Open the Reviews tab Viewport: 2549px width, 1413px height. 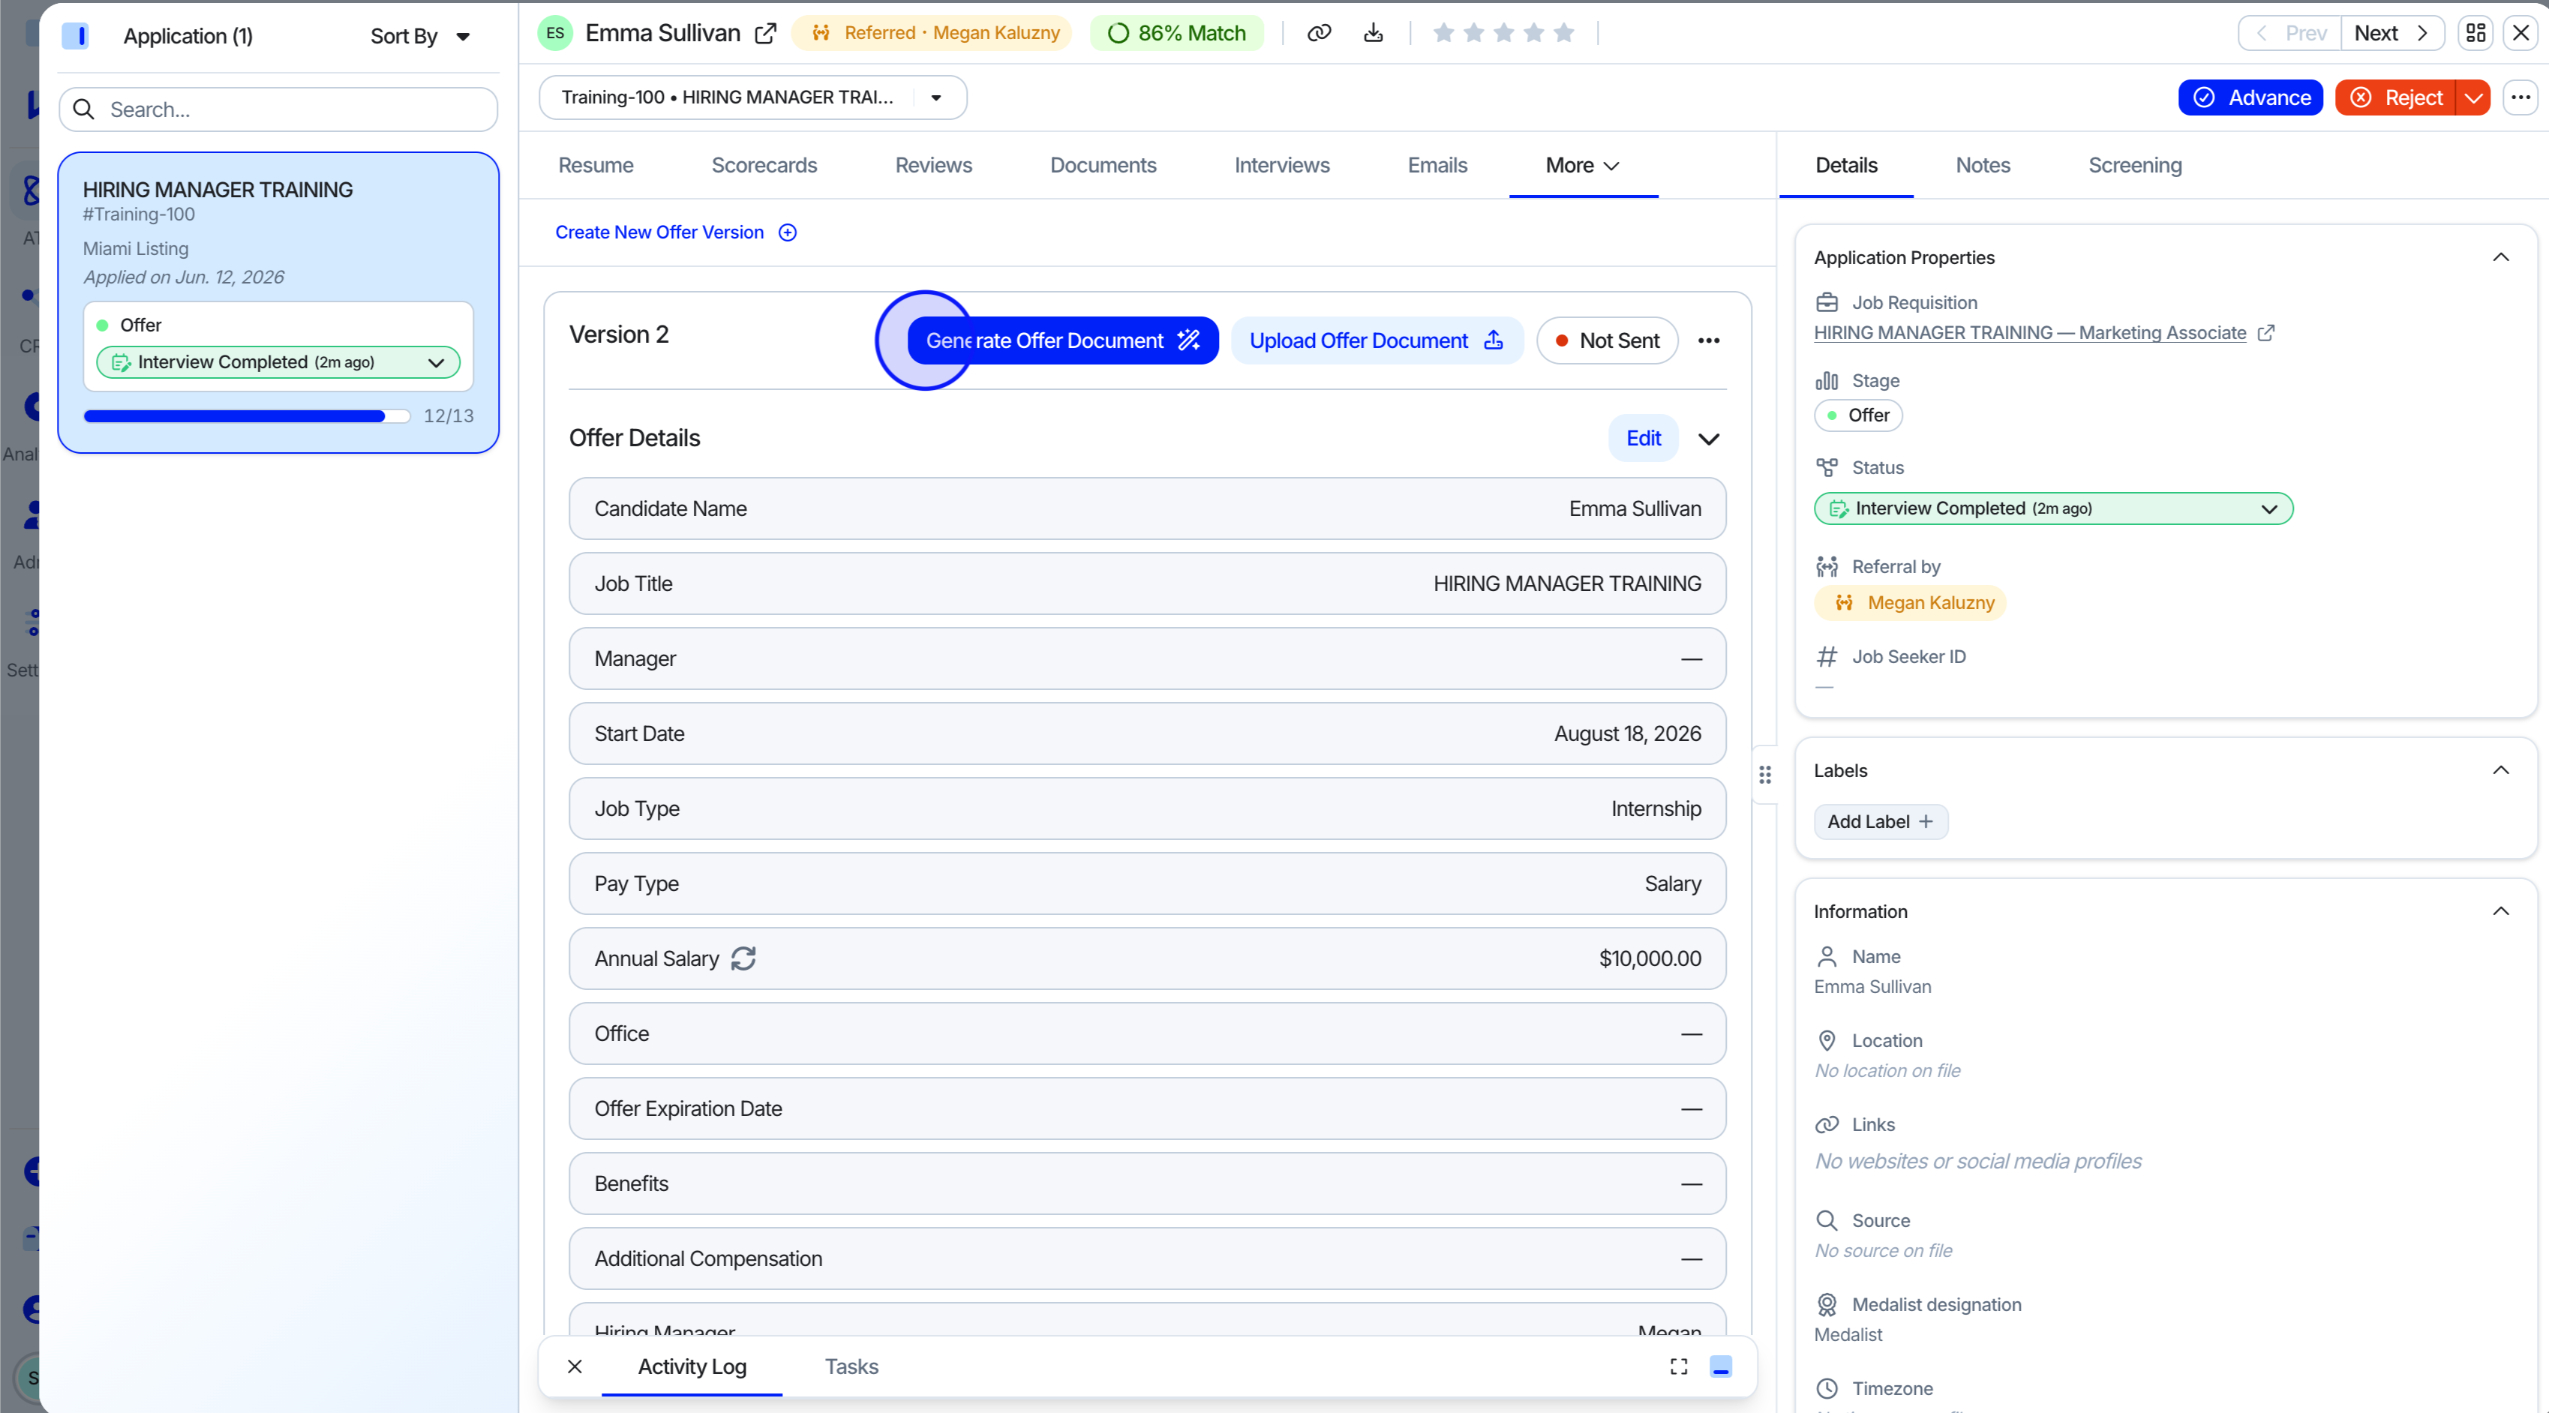[x=933, y=166]
